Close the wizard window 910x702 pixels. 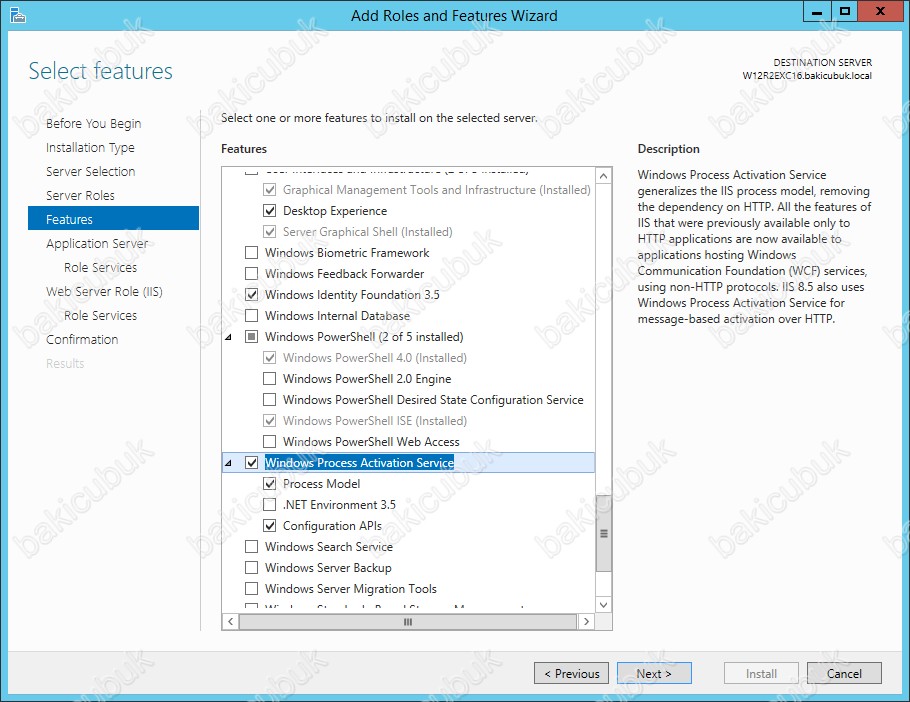coord(880,12)
